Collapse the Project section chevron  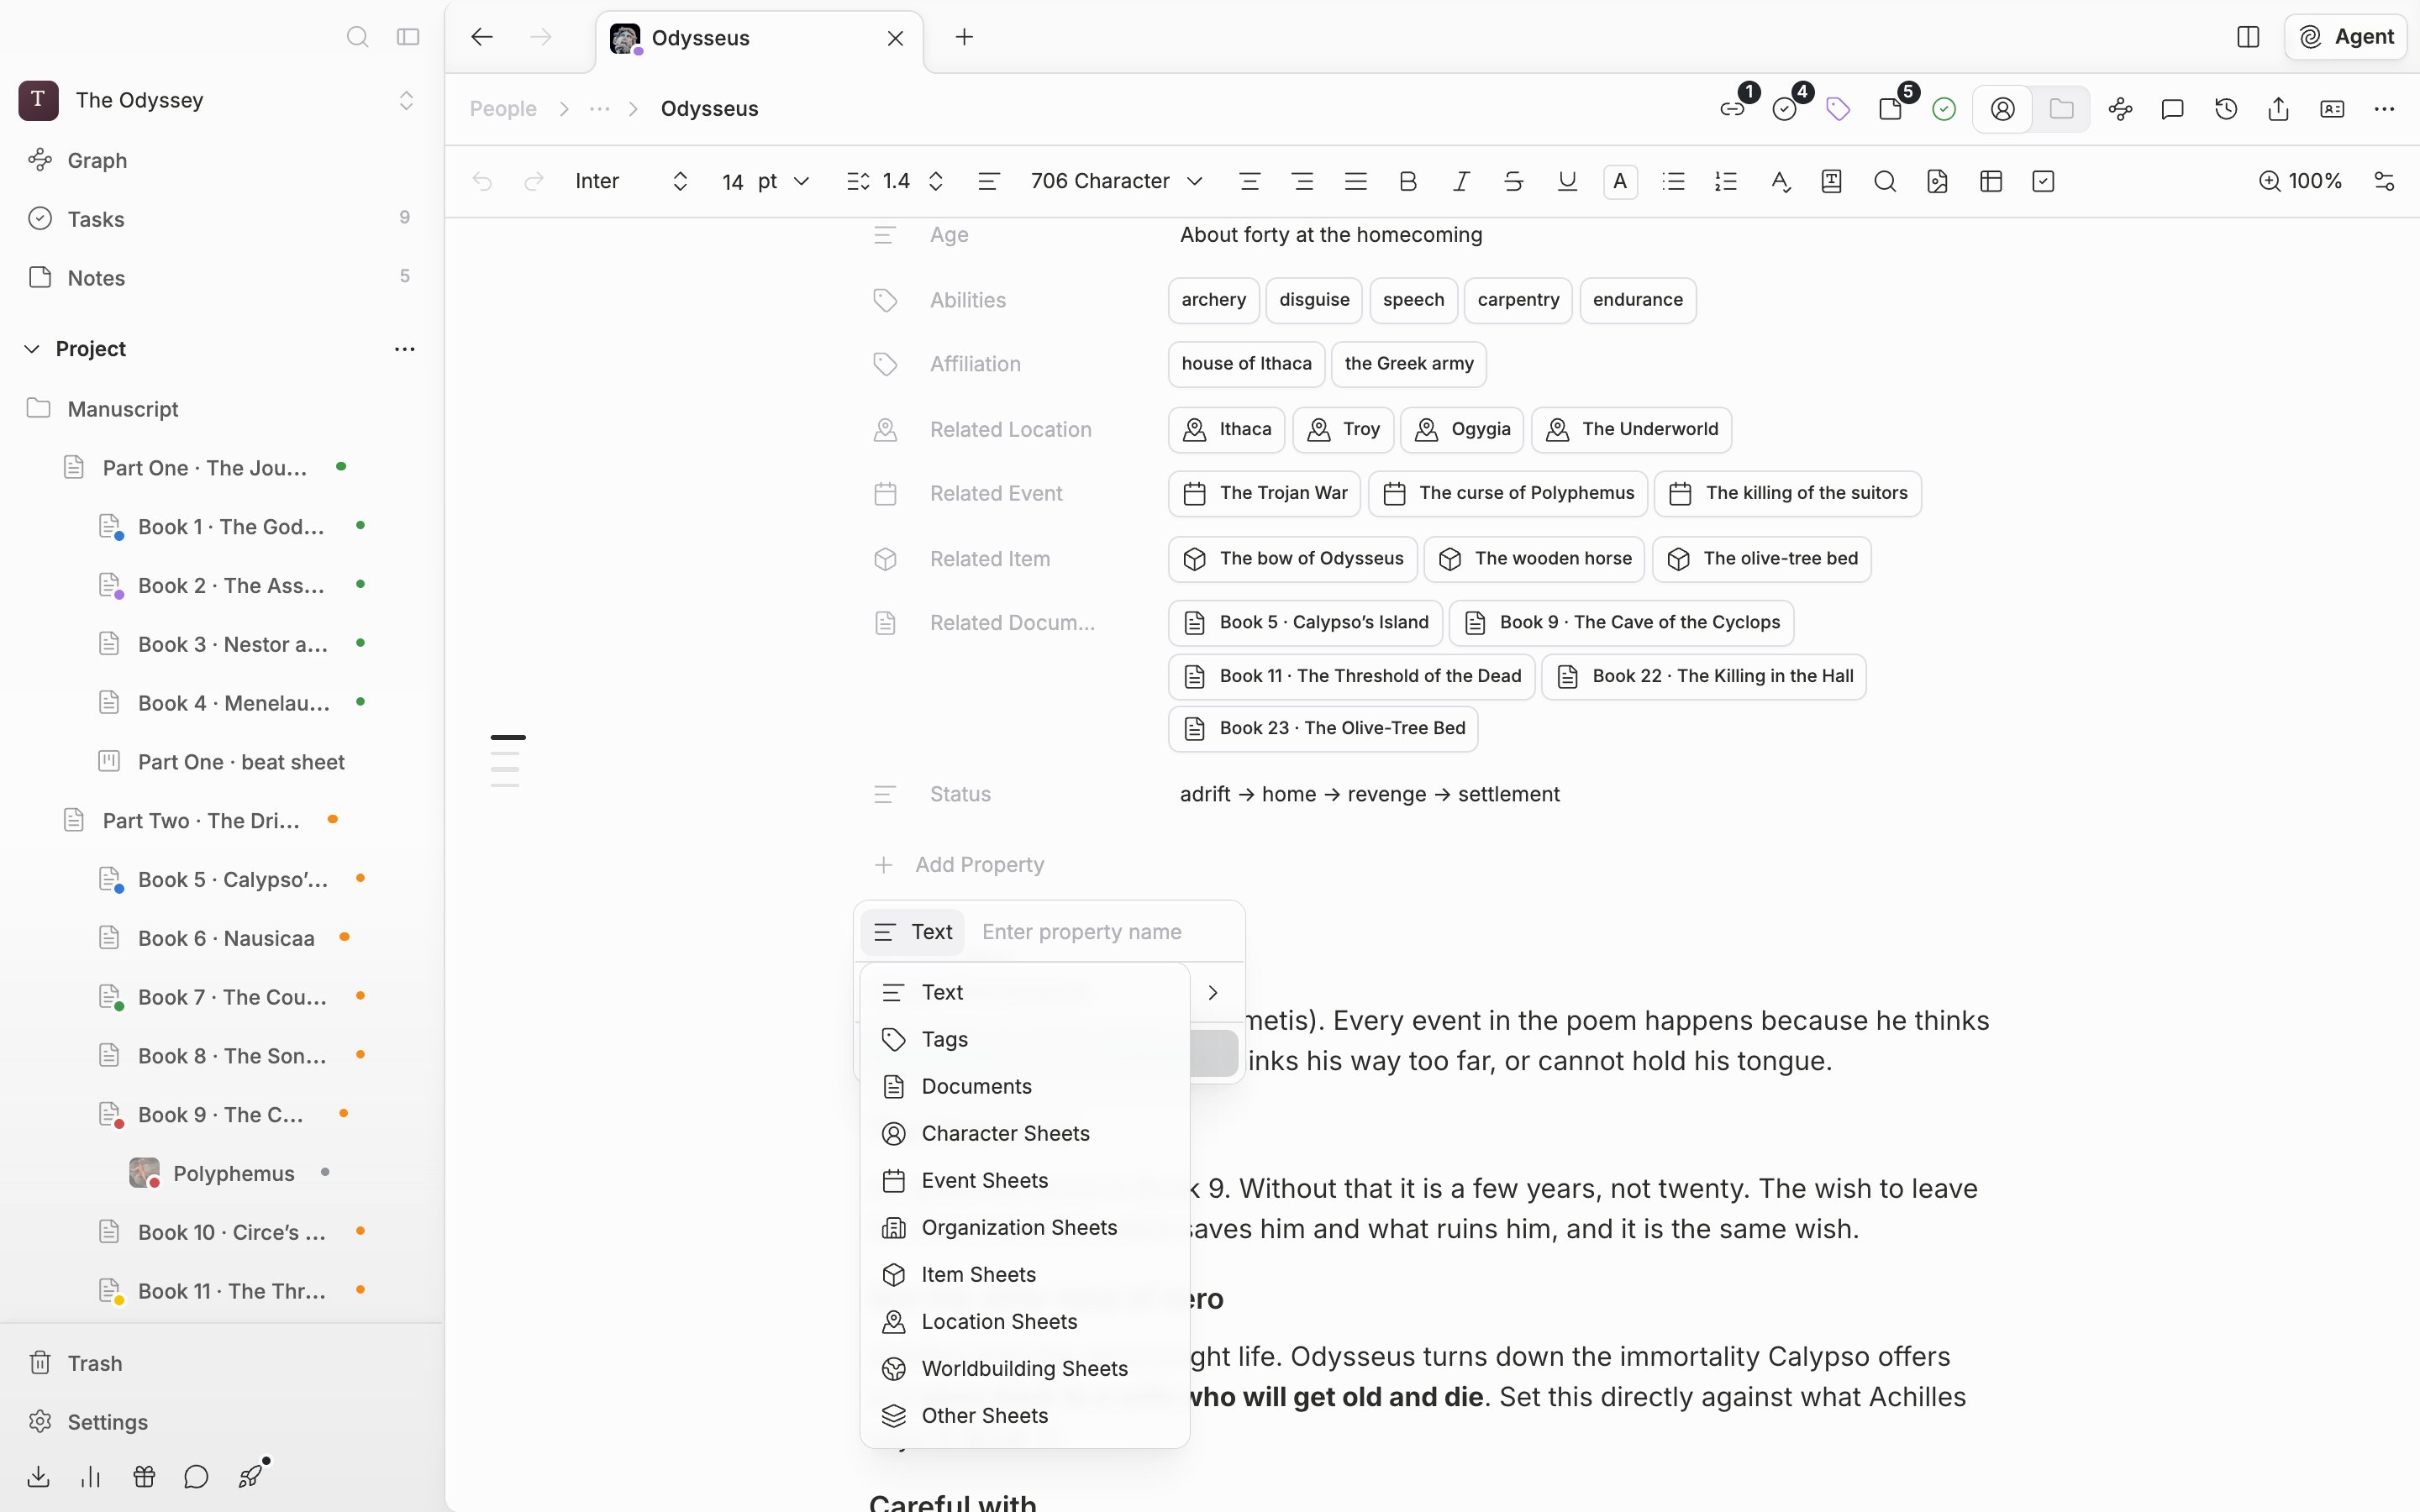pyautogui.click(x=32, y=349)
